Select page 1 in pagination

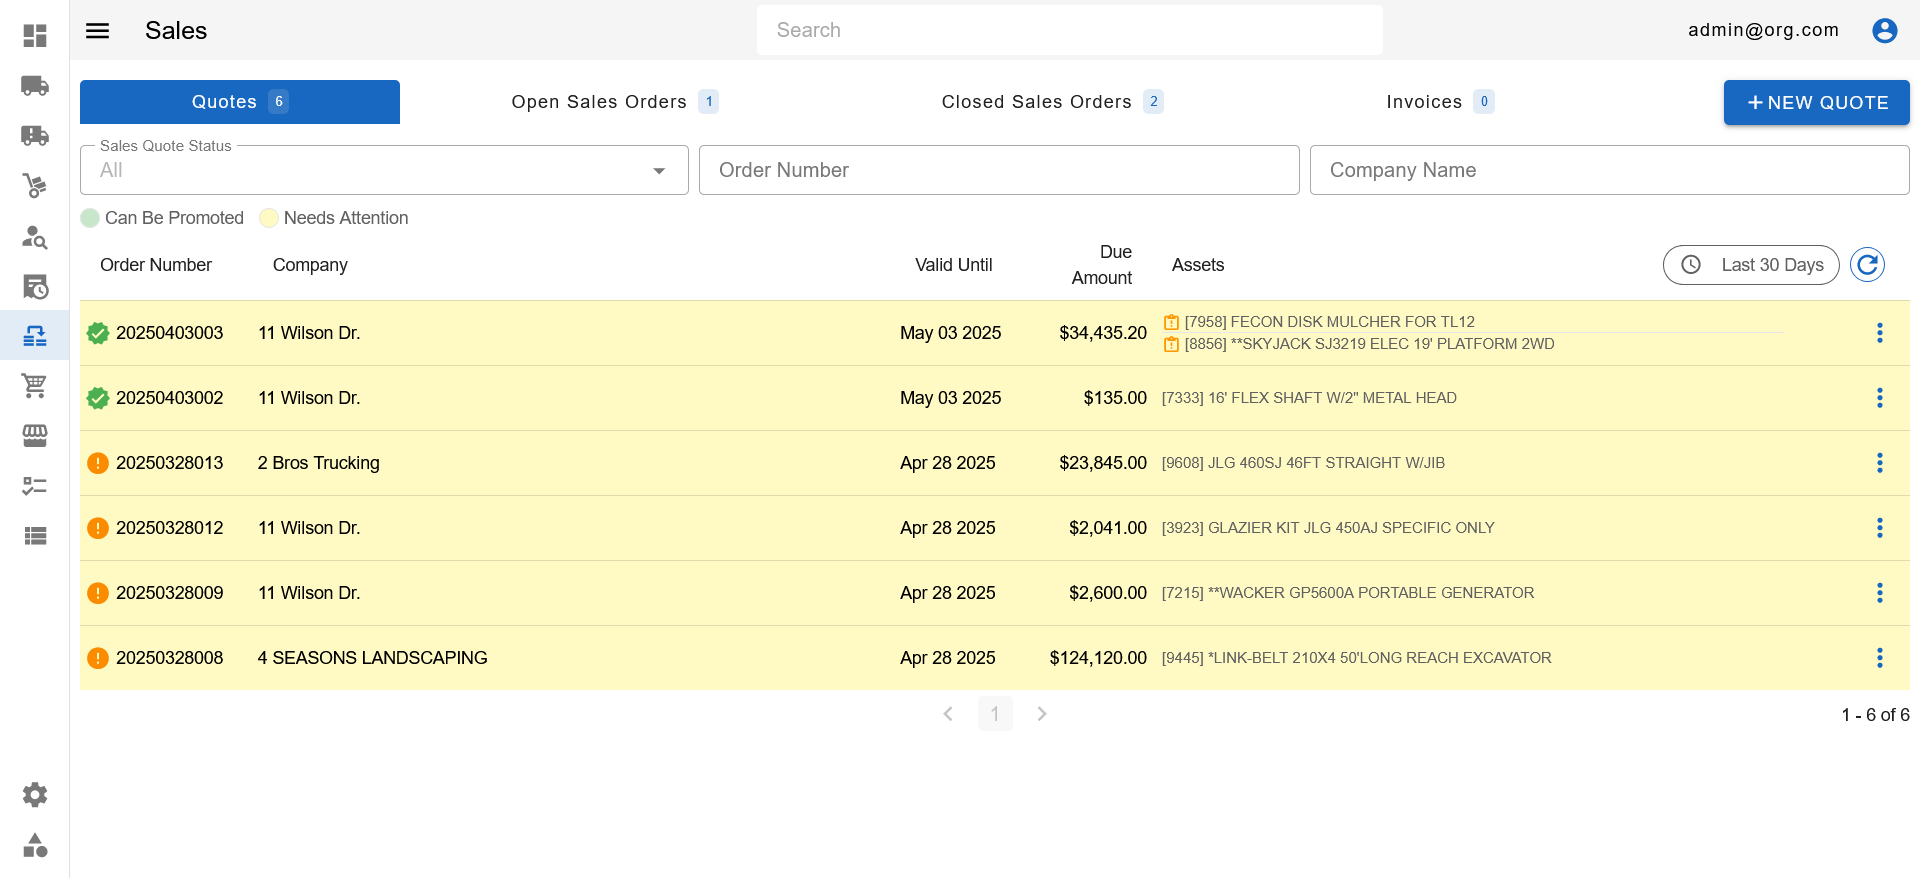(x=995, y=714)
